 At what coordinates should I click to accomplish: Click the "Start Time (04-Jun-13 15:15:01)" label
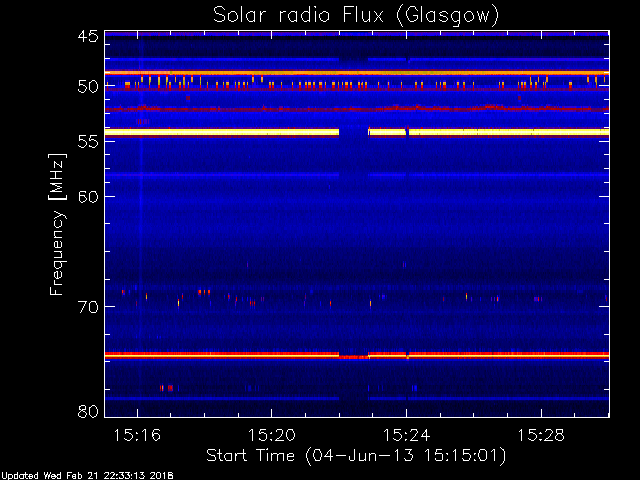pos(356,456)
